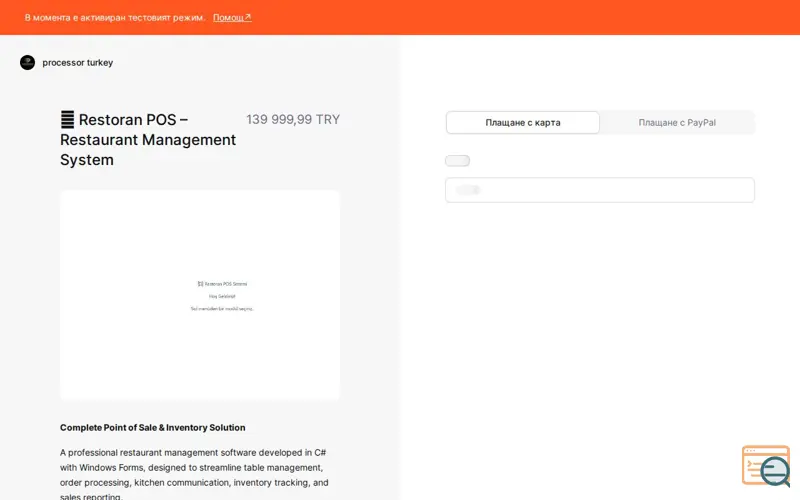Screen dimensions: 800x500
Task: Select the Плащане с карта tab
Action: [522, 122]
